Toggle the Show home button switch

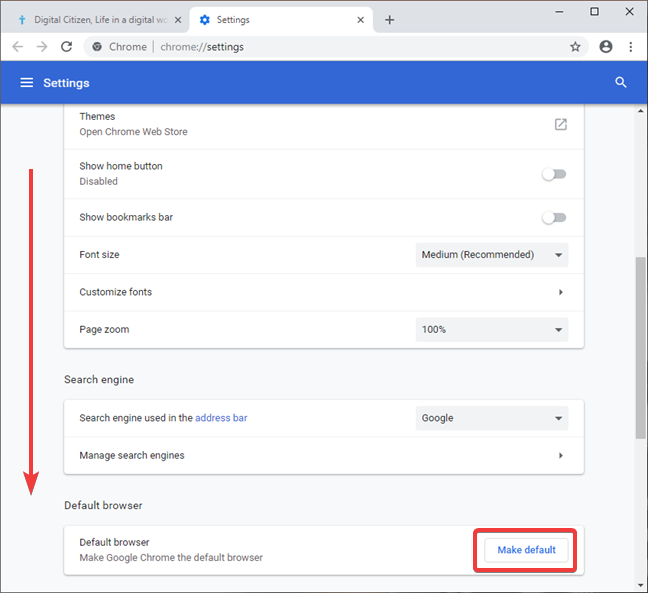pos(554,174)
